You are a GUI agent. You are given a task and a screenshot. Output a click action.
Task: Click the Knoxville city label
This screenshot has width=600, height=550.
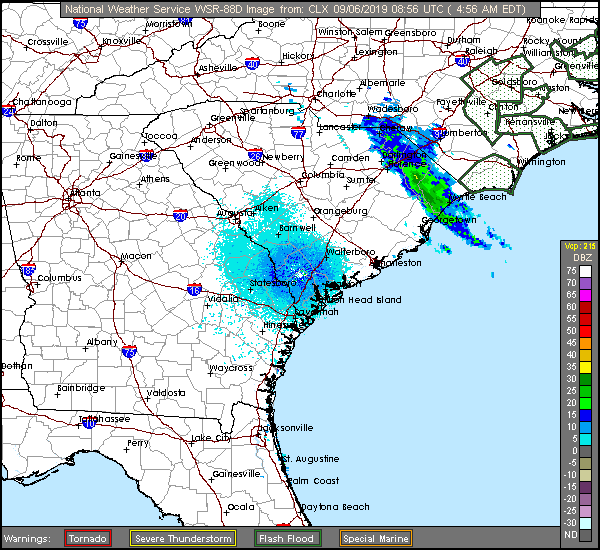(x=122, y=41)
